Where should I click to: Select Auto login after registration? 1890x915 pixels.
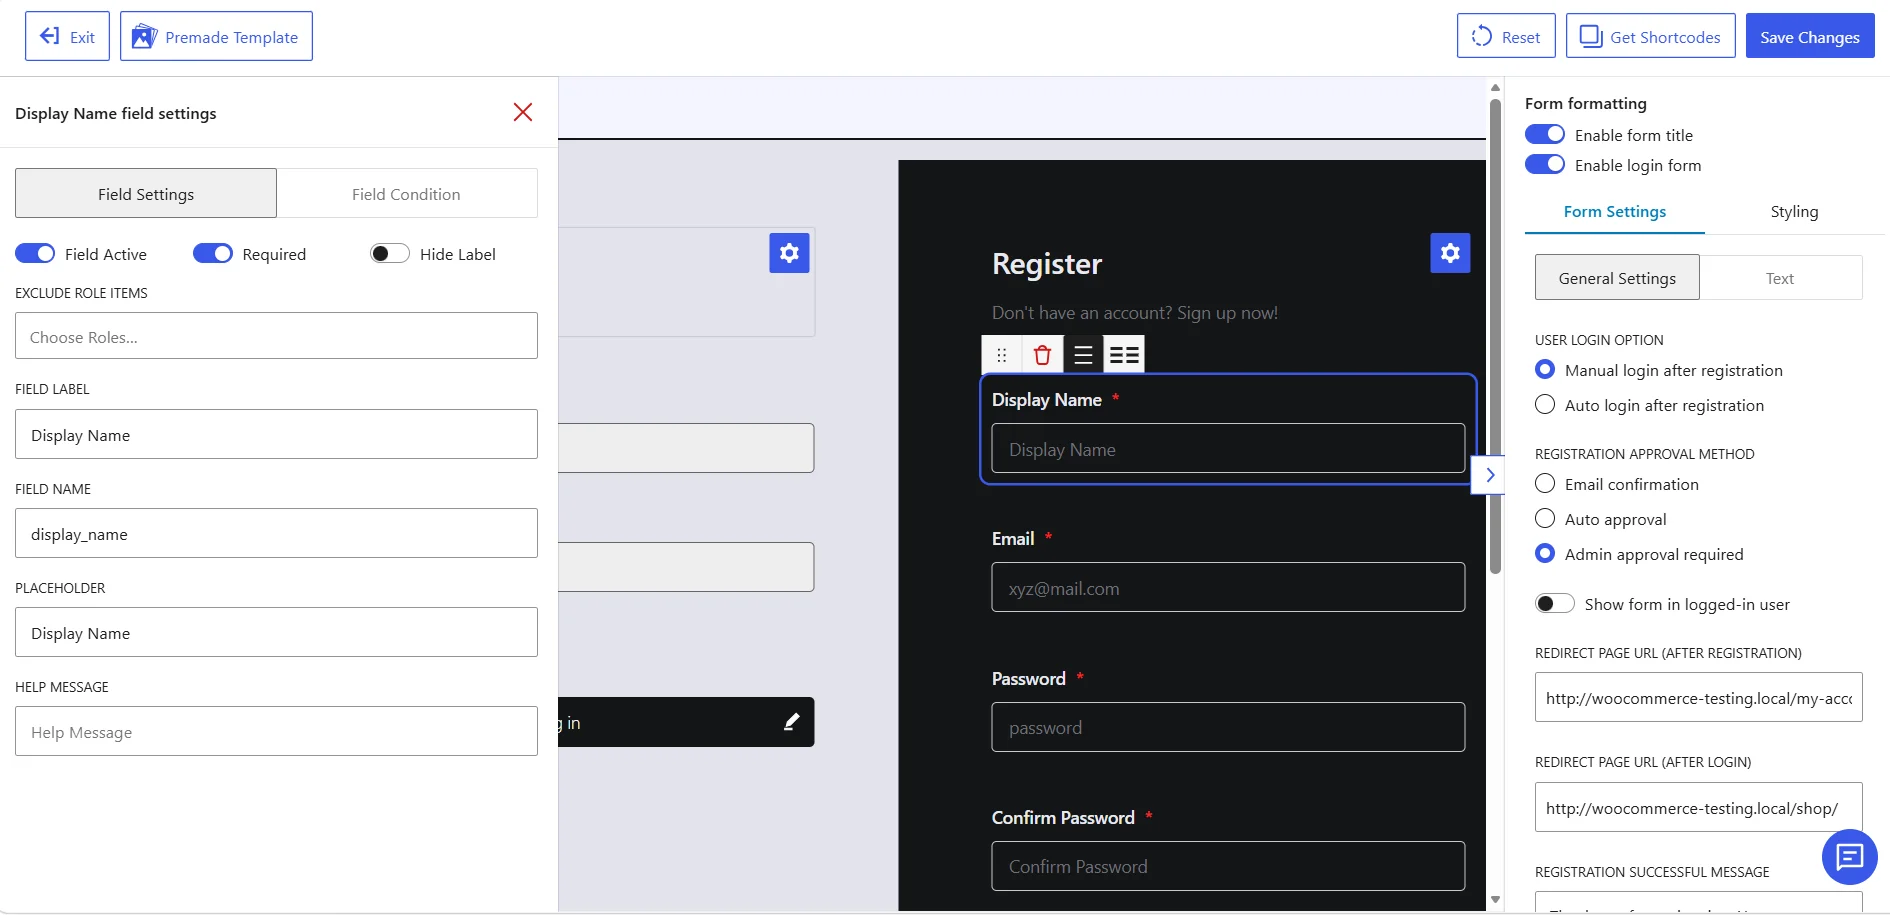pos(1545,405)
